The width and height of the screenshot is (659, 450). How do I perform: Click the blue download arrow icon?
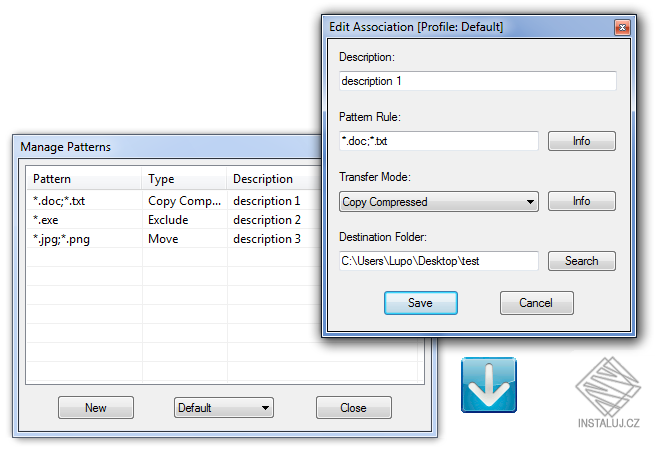pyautogui.click(x=489, y=385)
